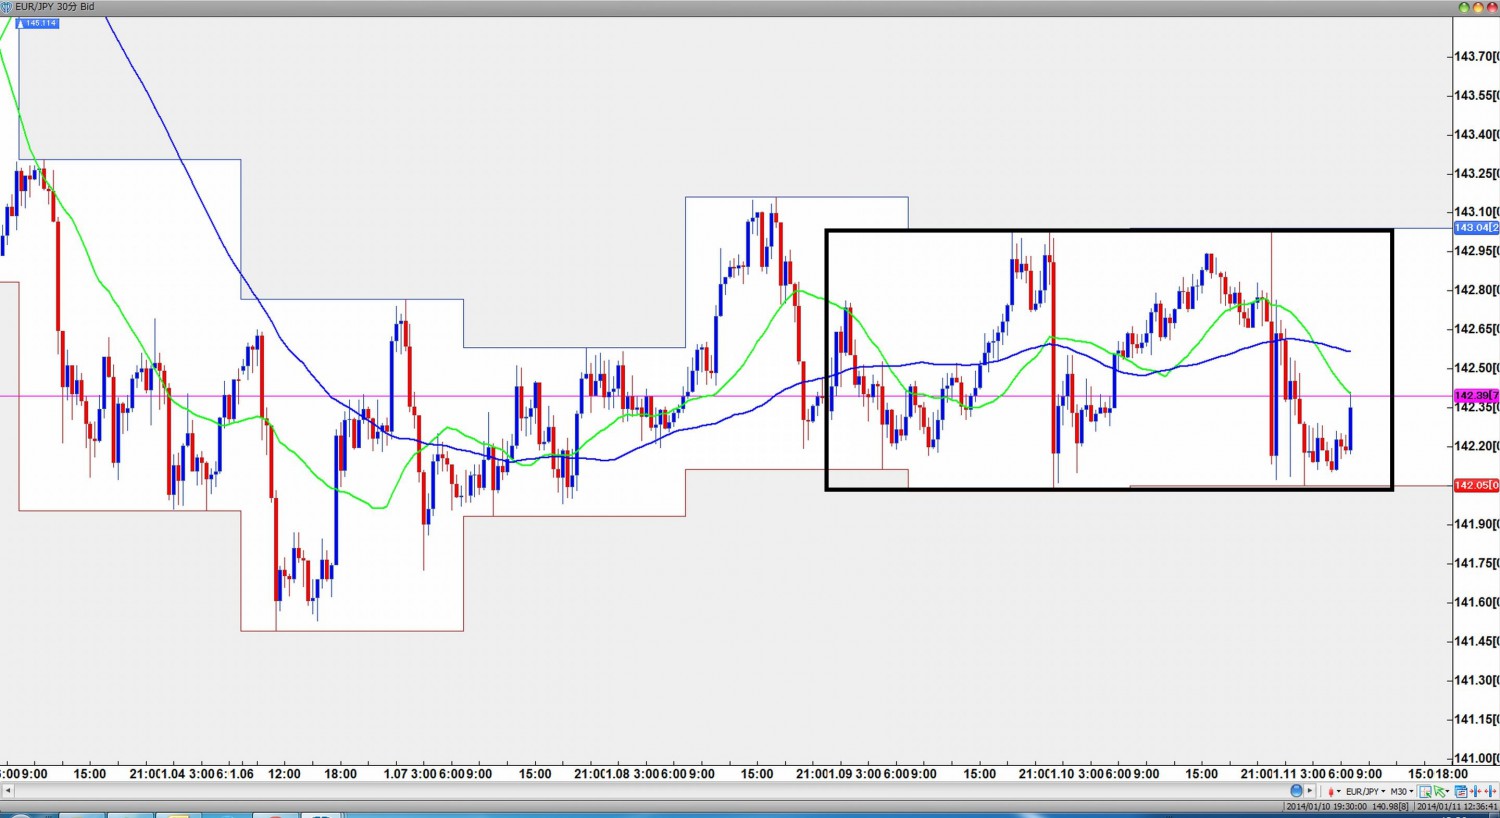Click the green minimize button top right

1464,7
